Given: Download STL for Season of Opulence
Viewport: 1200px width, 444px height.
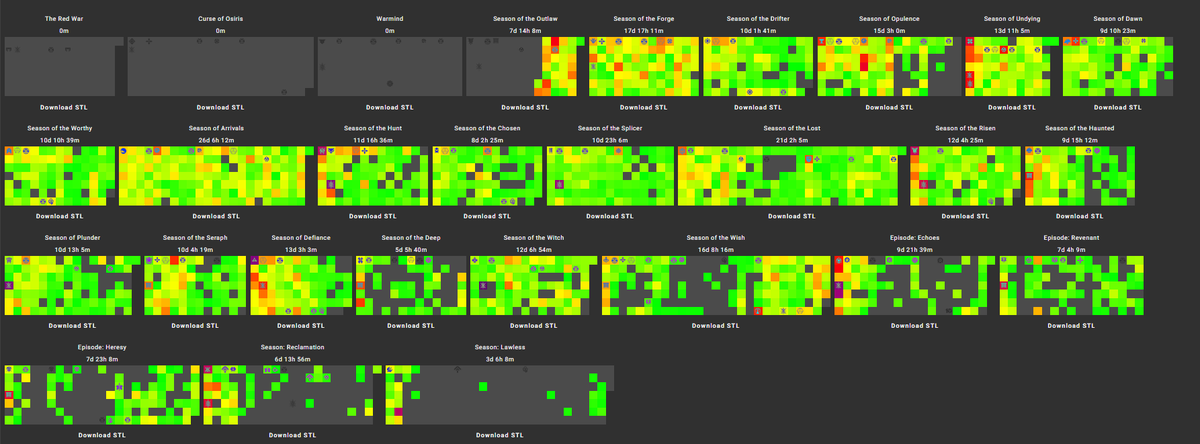Looking at the screenshot, I should [x=889, y=107].
